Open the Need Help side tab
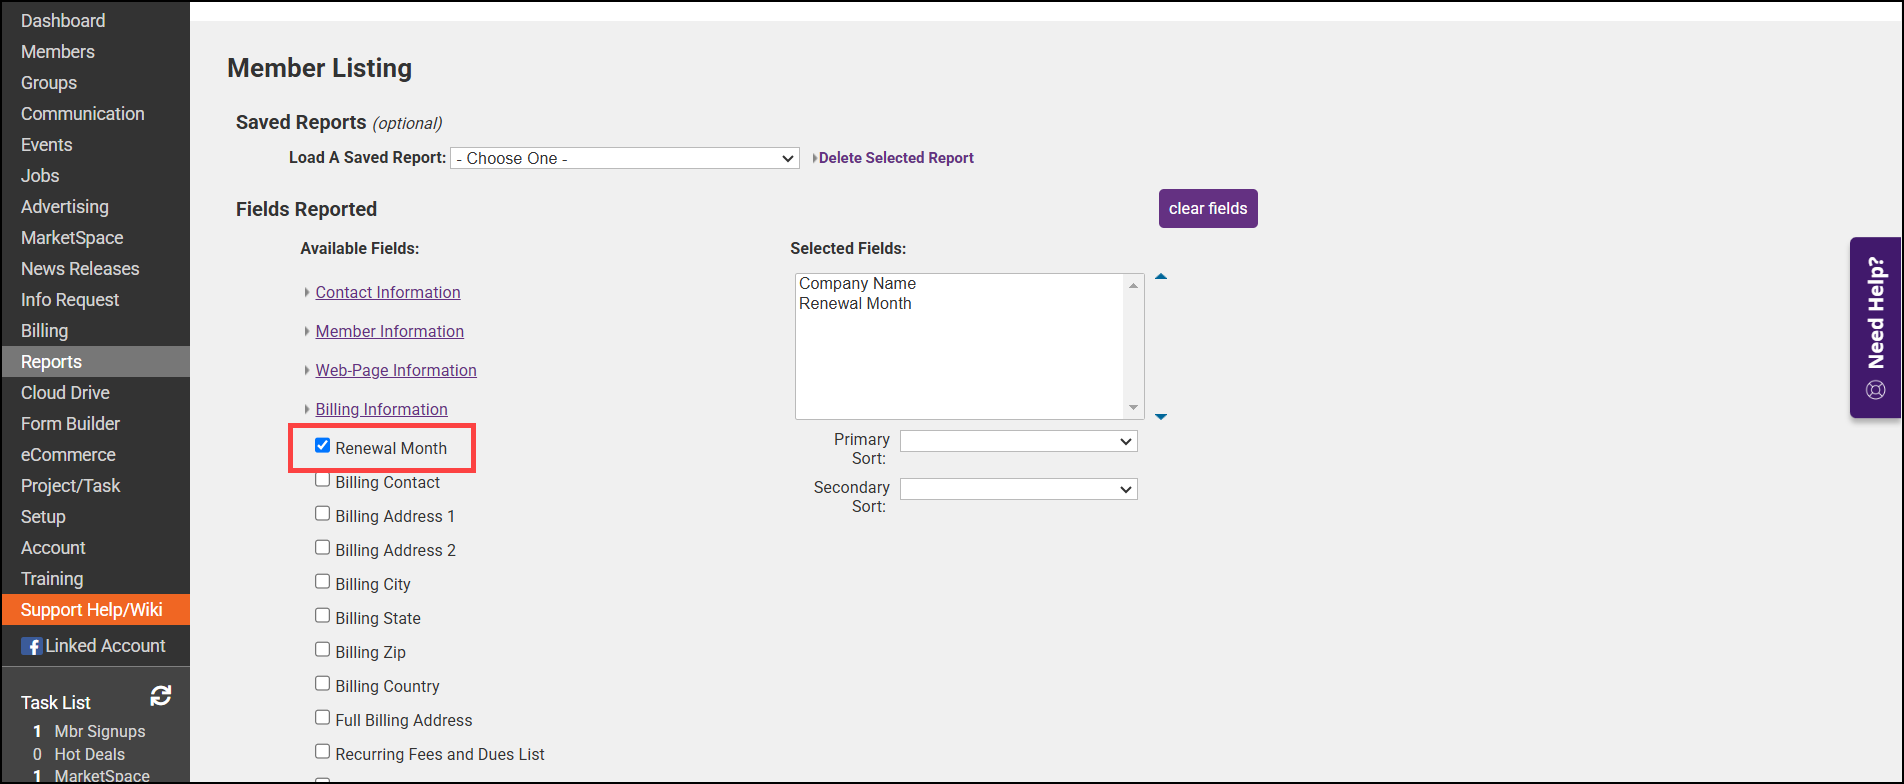Image resolution: width=1904 pixels, height=784 pixels. [1876, 327]
